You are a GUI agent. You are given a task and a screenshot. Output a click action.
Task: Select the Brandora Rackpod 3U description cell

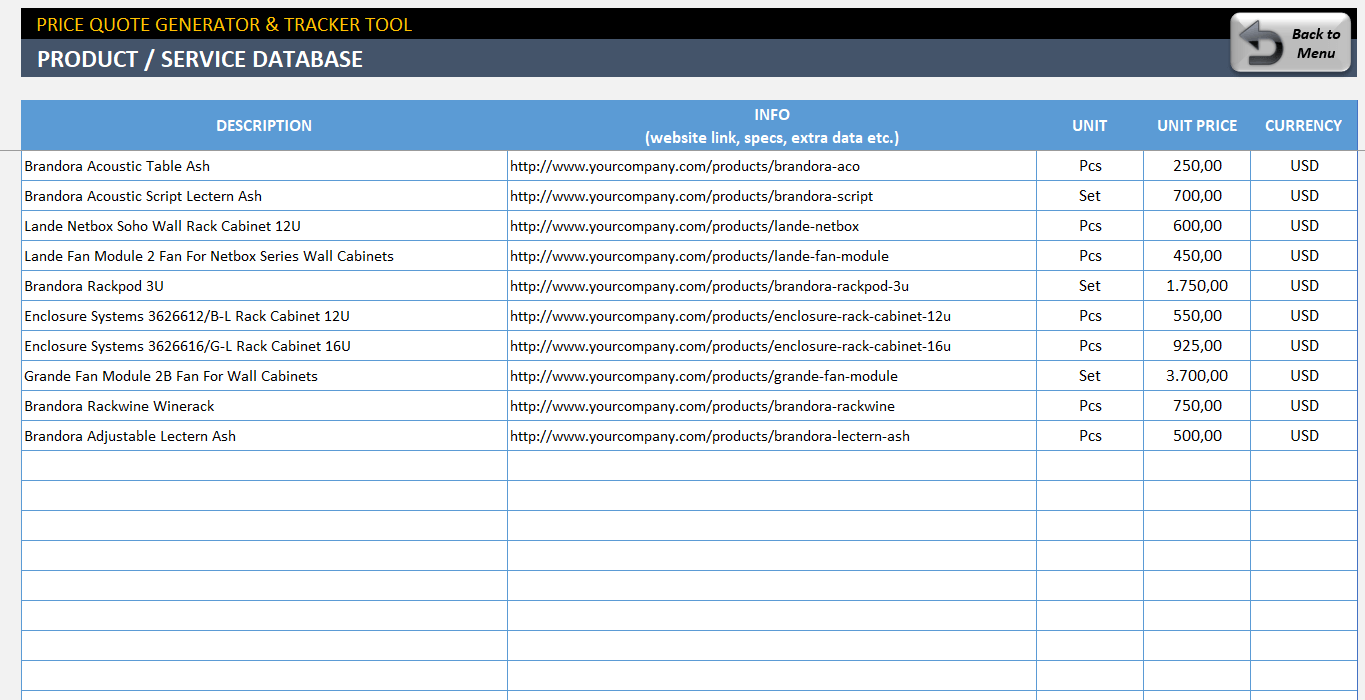[264, 286]
